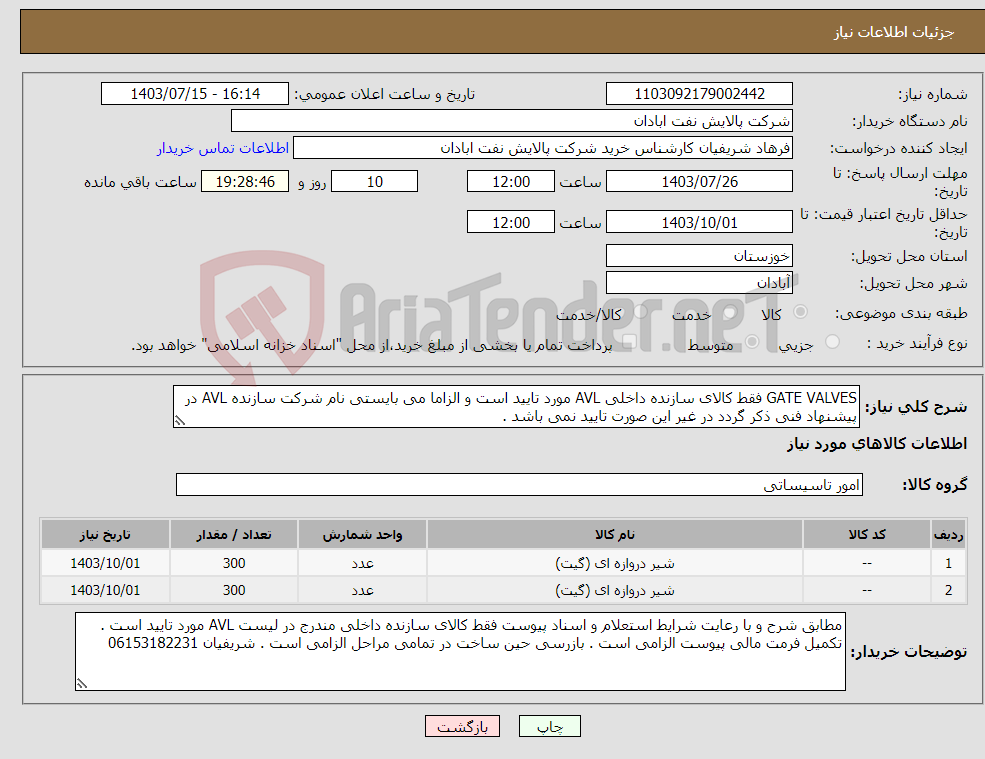Click the کد کالا column header
Viewport: 985px width, 759px height.
tap(867, 535)
